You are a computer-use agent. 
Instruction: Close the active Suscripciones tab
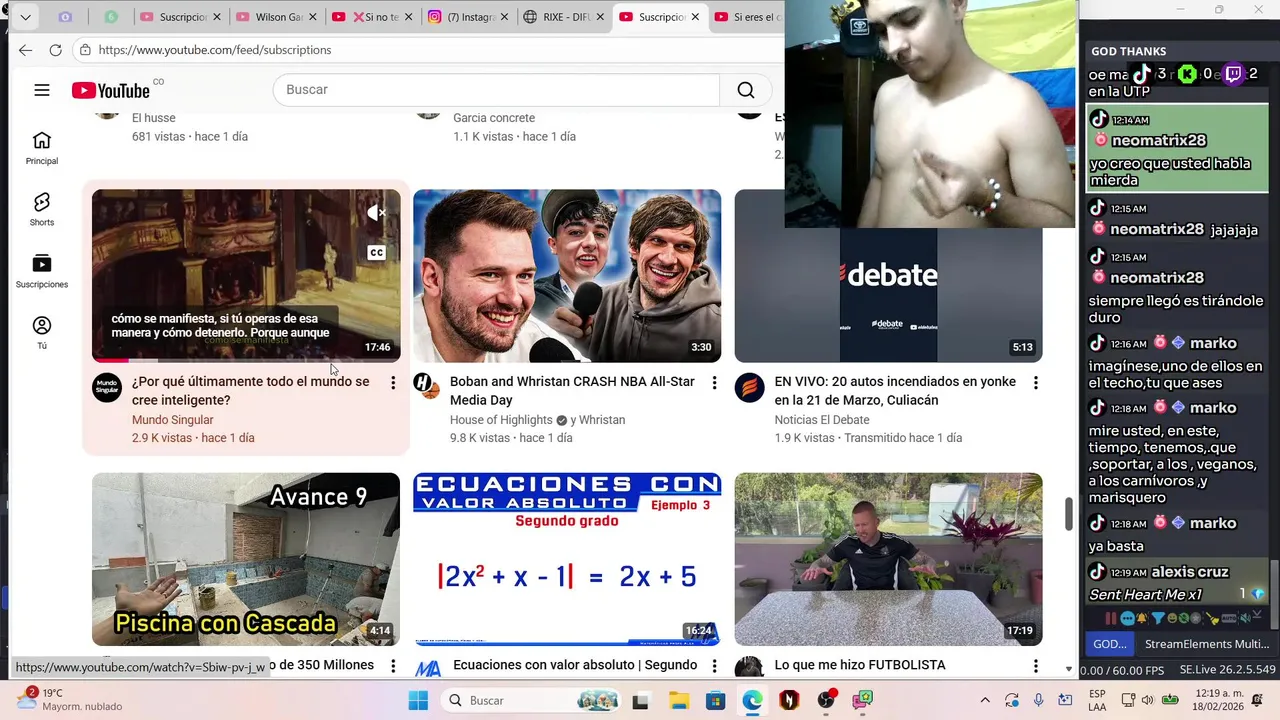695,17
